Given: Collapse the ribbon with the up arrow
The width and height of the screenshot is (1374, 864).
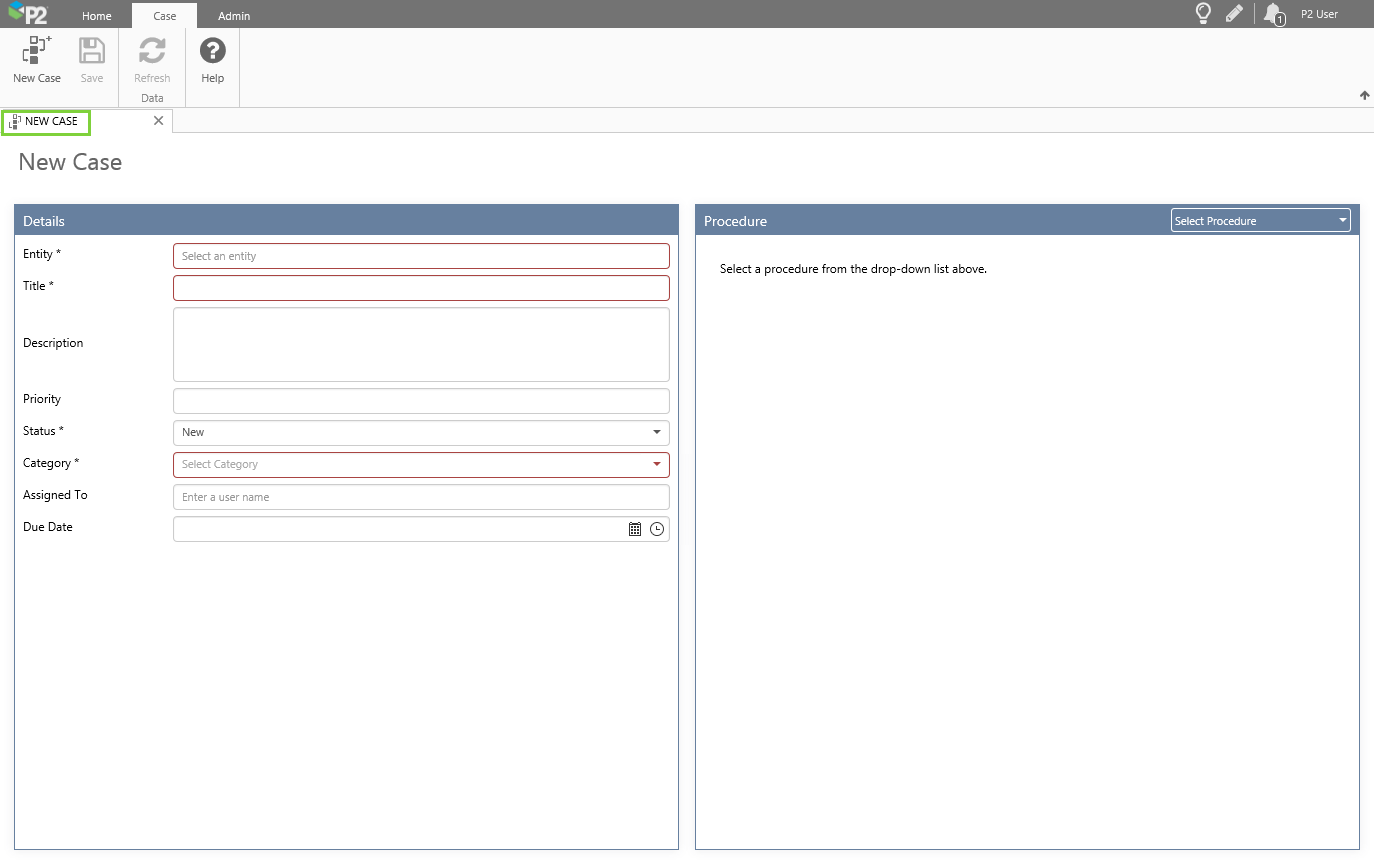Looking at the screenshot, I should (1364, 96).
